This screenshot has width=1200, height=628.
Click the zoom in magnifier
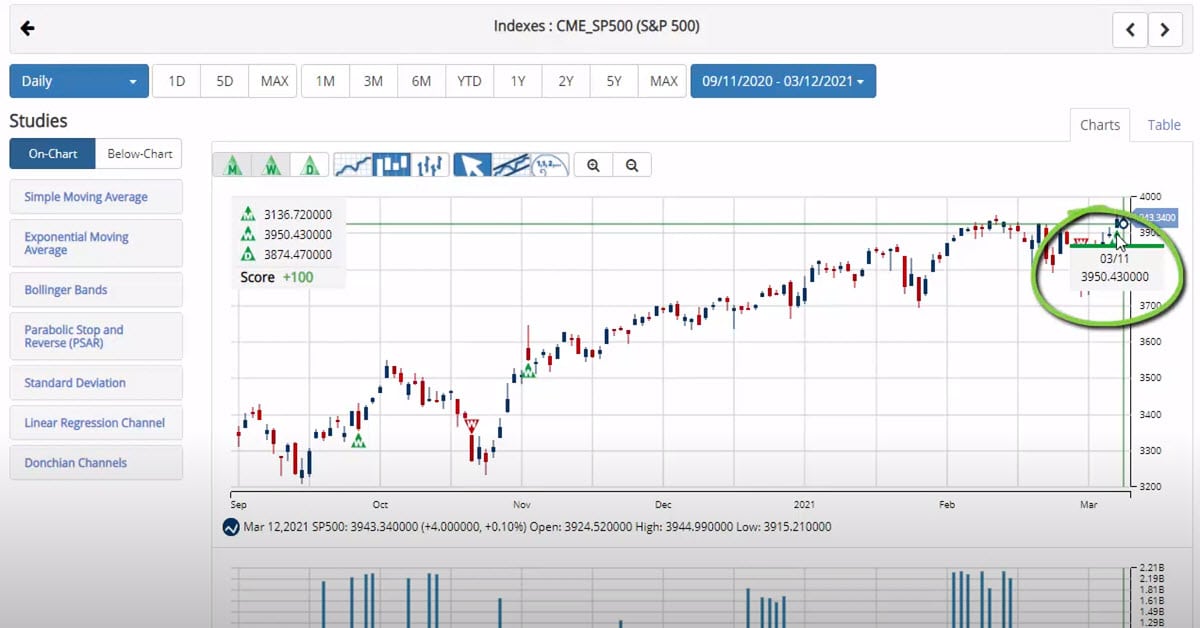[x=593, y=165]
